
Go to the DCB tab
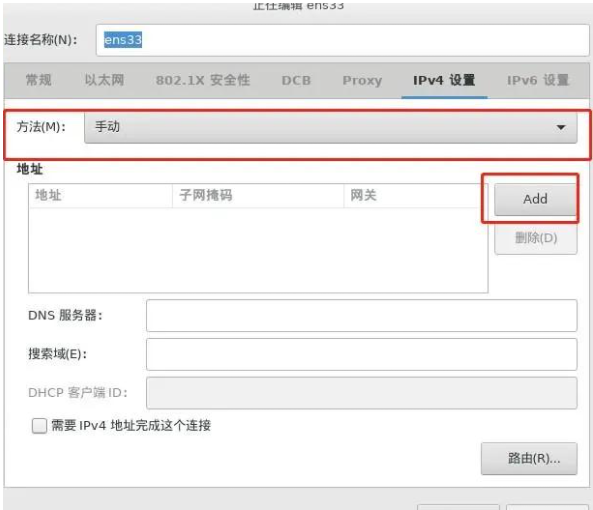tap(296, 80)
